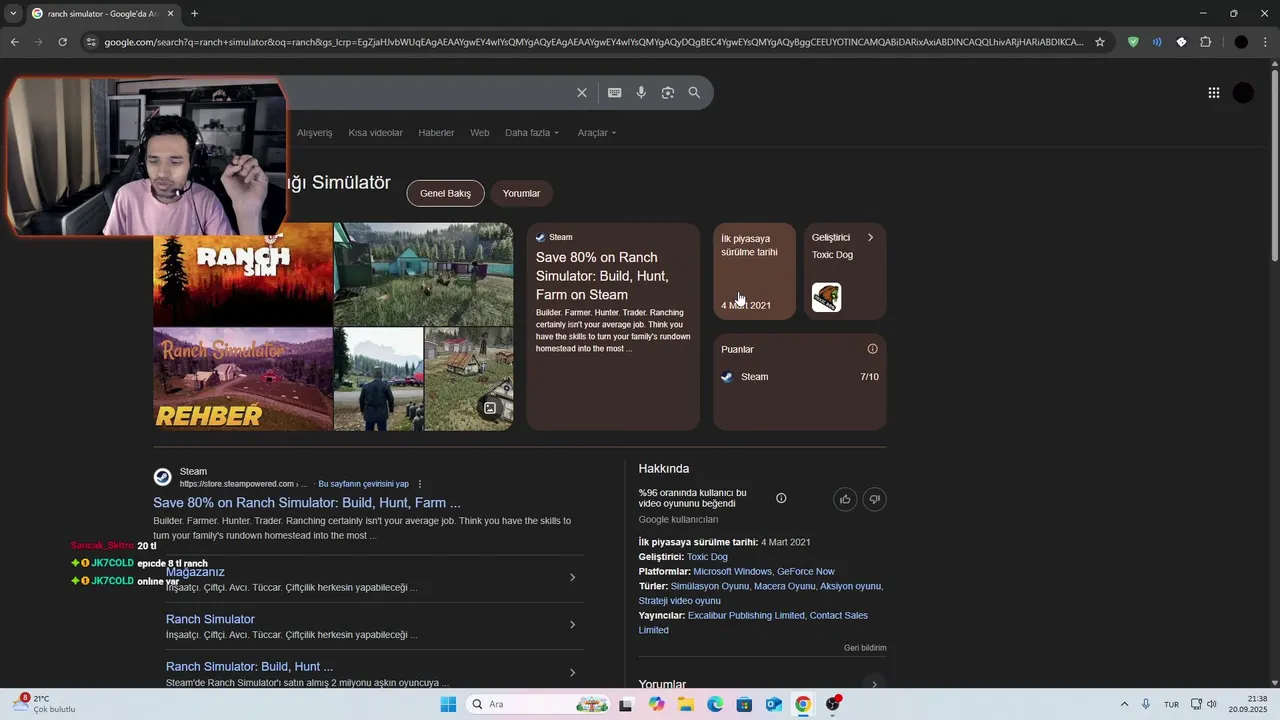The image size is (1280, 720).
Task: Open the REHBER Ranch Simulator thumbnail
Action: pos(242,379)
